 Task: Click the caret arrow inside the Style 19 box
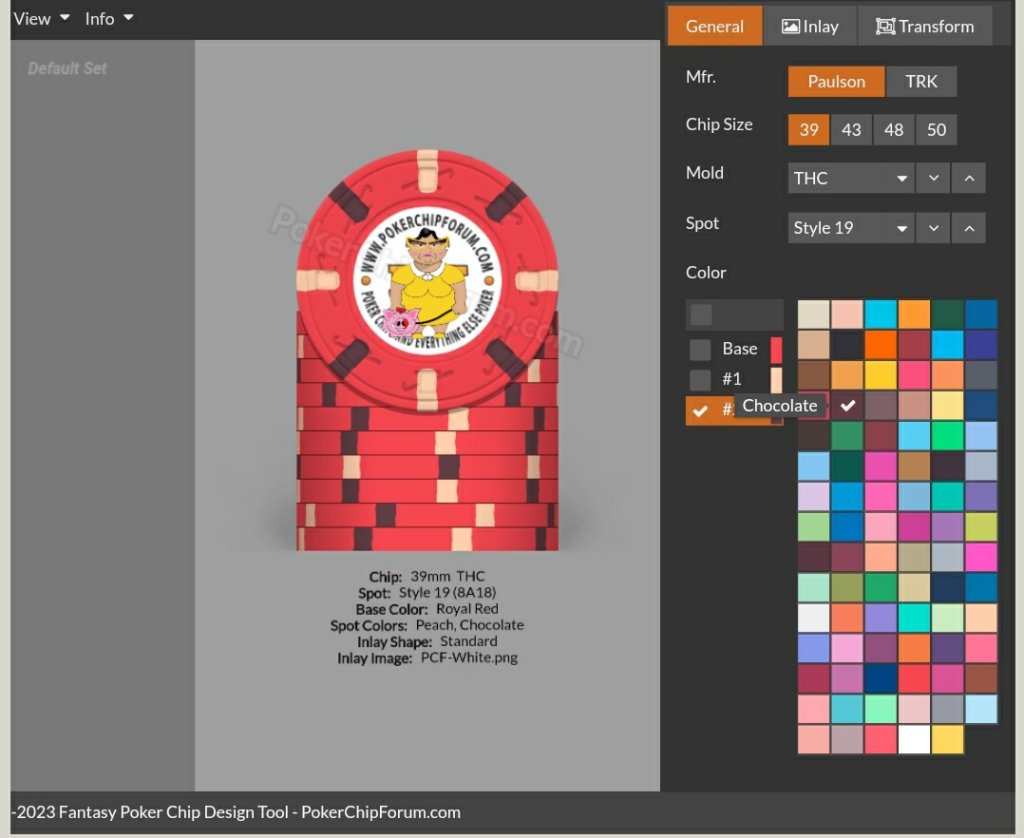902,229
